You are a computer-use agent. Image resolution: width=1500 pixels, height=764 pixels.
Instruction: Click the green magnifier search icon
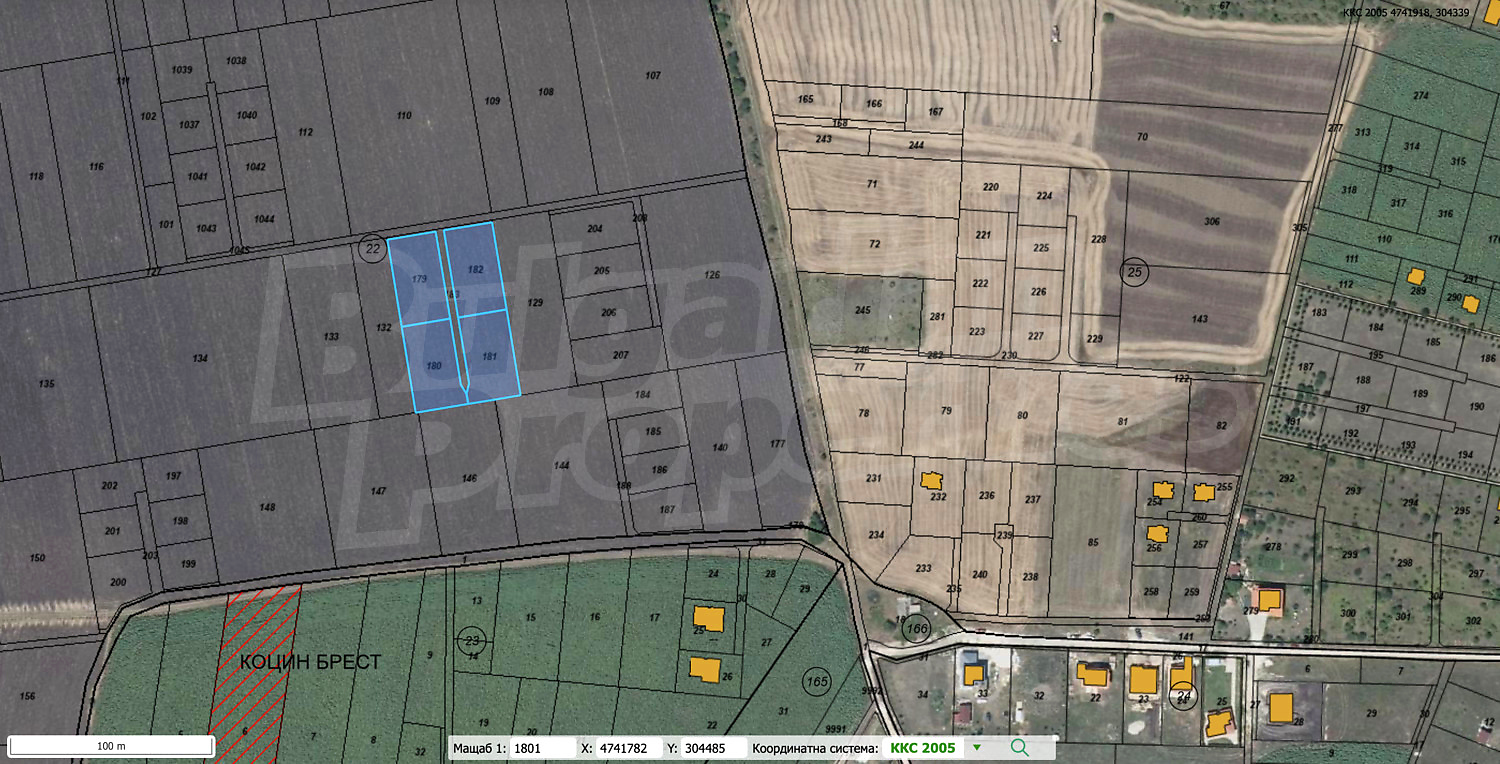pyautogui.click(x=1019, y=747)
